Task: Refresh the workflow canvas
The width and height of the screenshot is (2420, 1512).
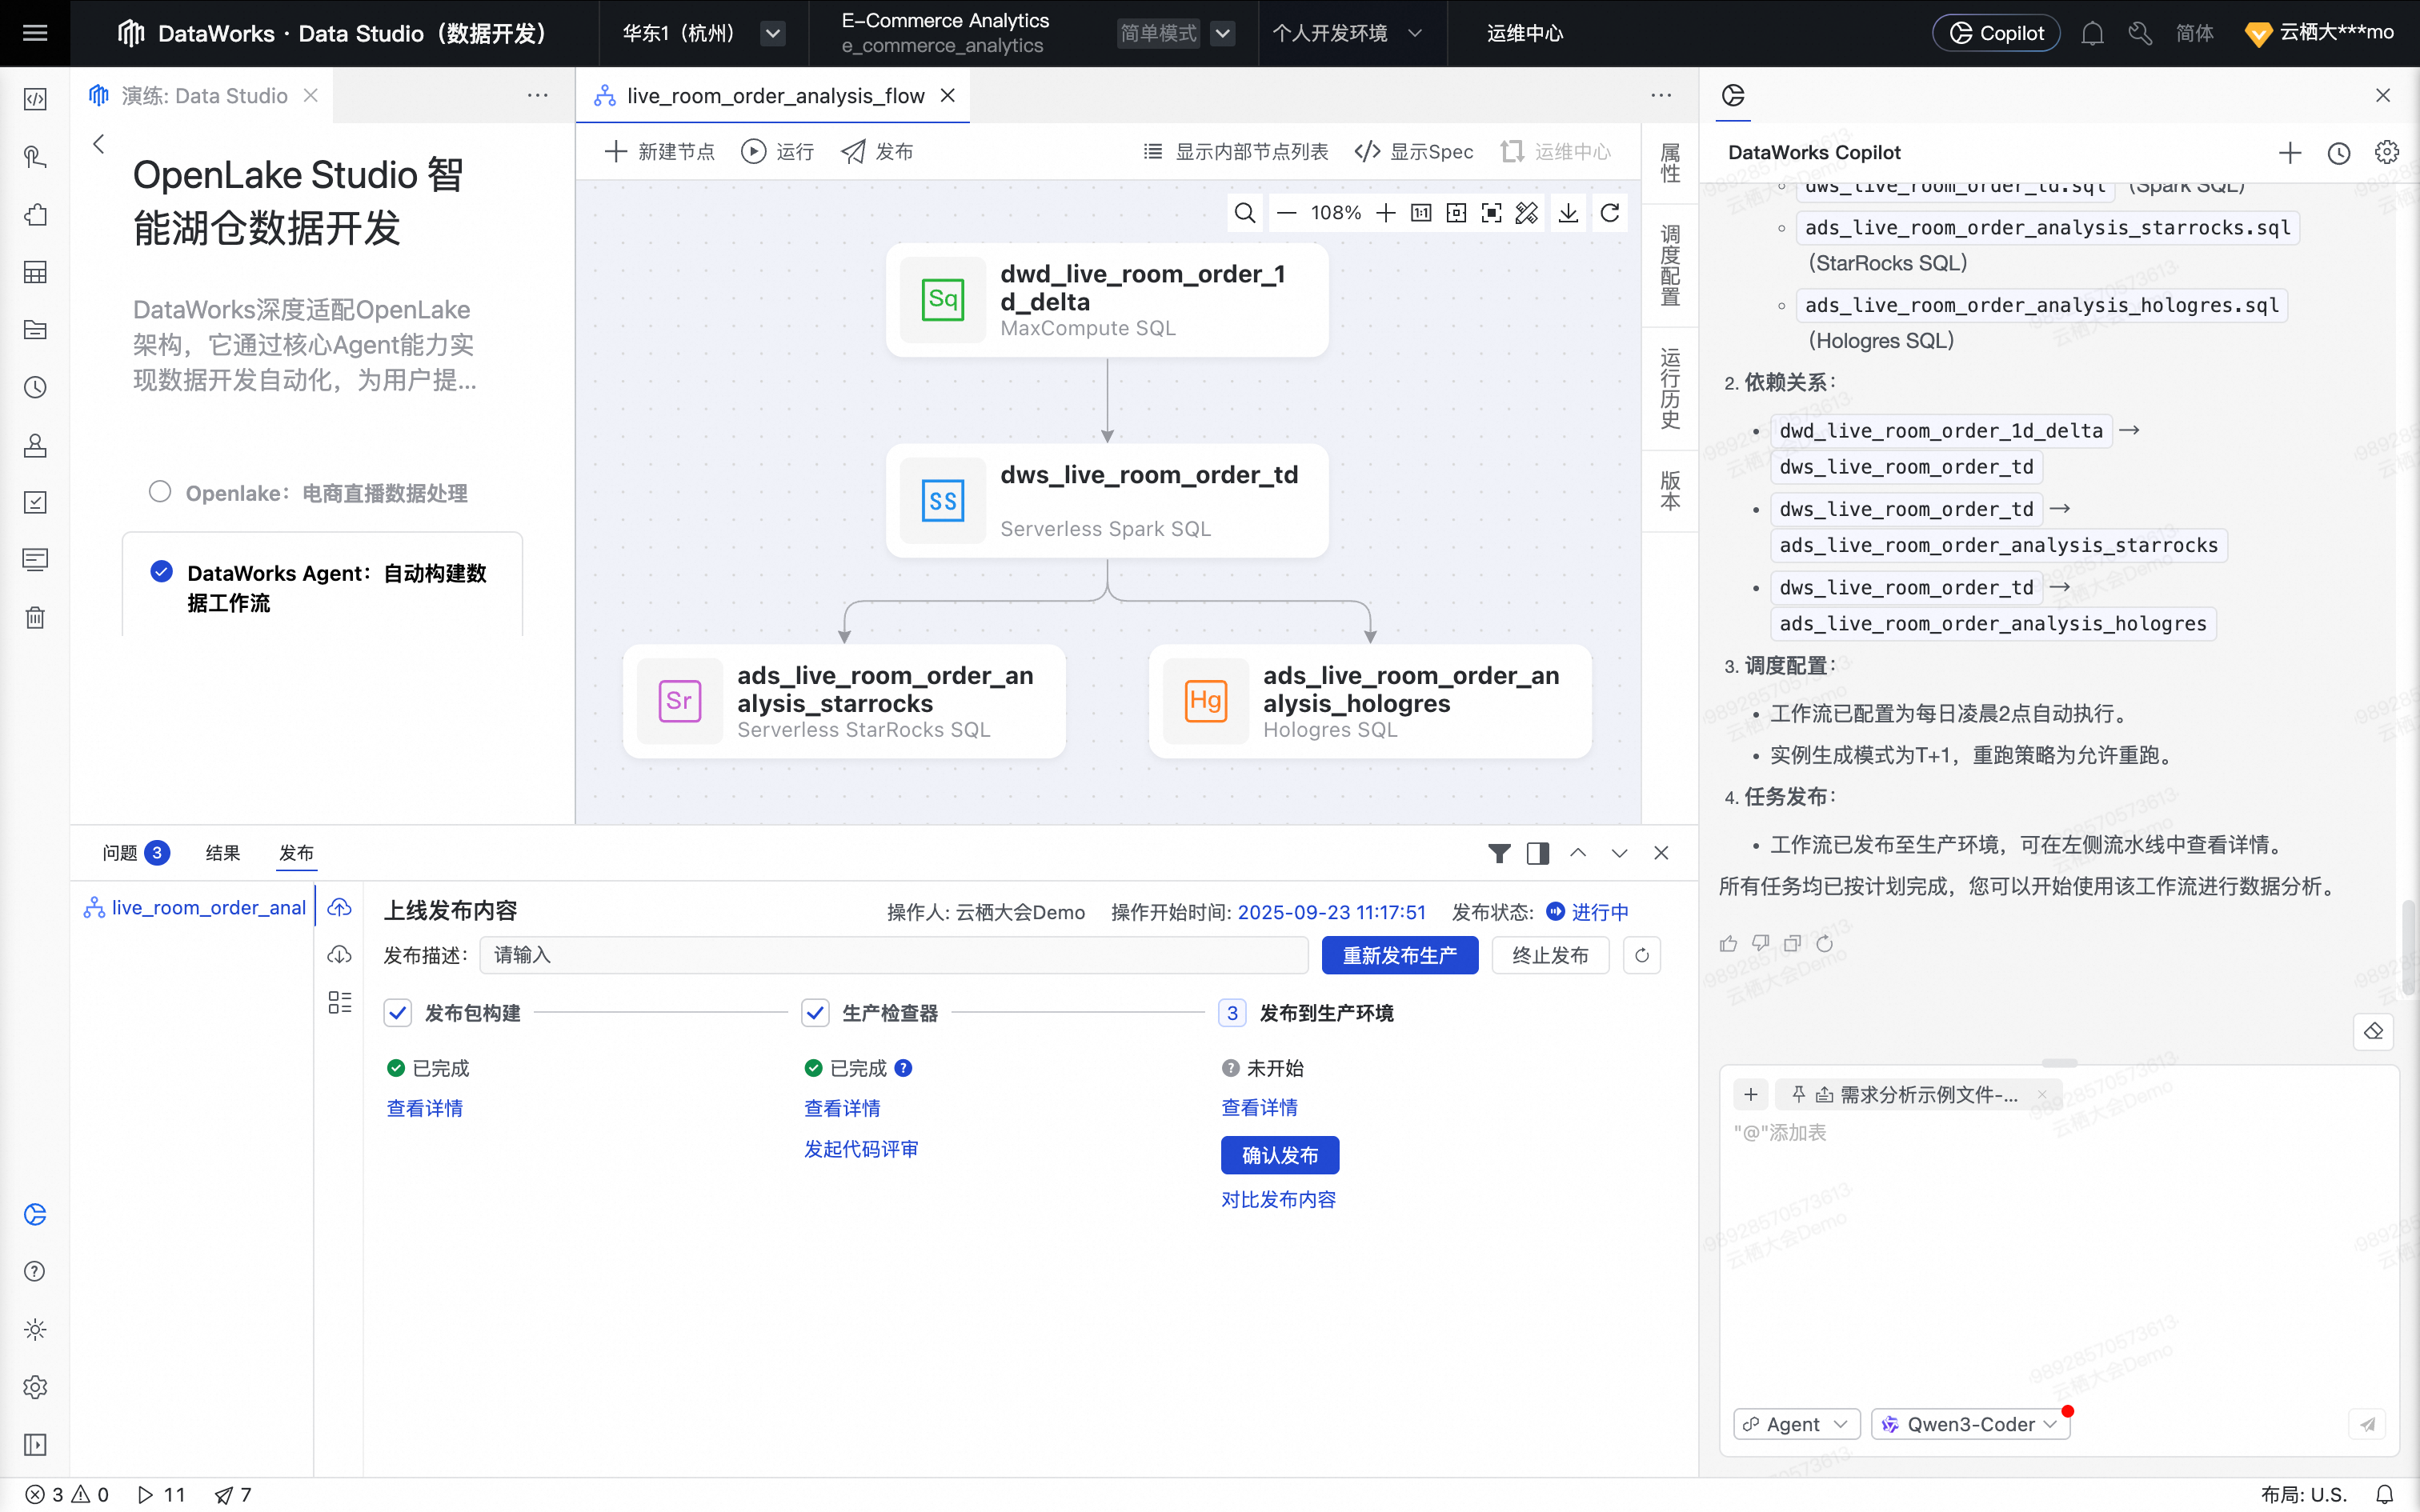Action: pyautogui.click(x=1610, y=213)
